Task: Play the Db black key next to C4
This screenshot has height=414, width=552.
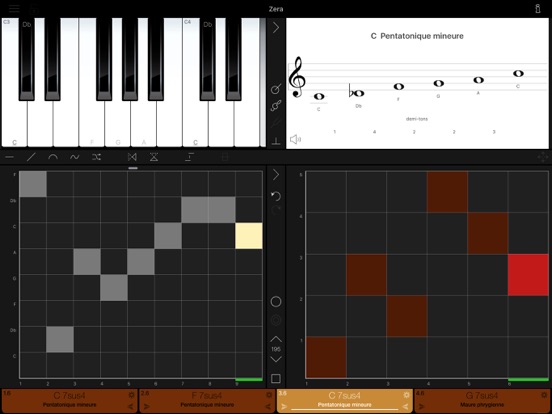Action: point(208,59)
